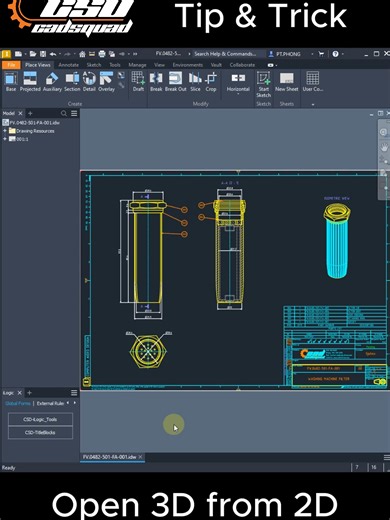Select the Break view tool

[156, 82]
